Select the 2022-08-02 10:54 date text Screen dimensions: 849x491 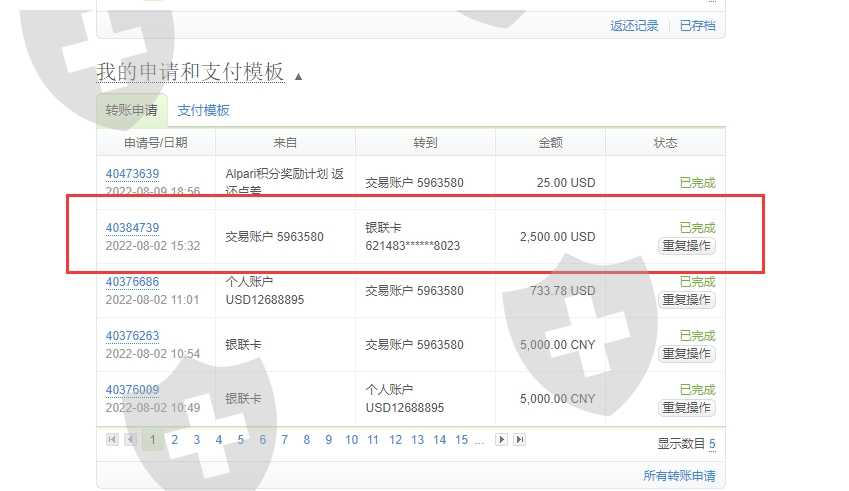click(x=153, y=354)
